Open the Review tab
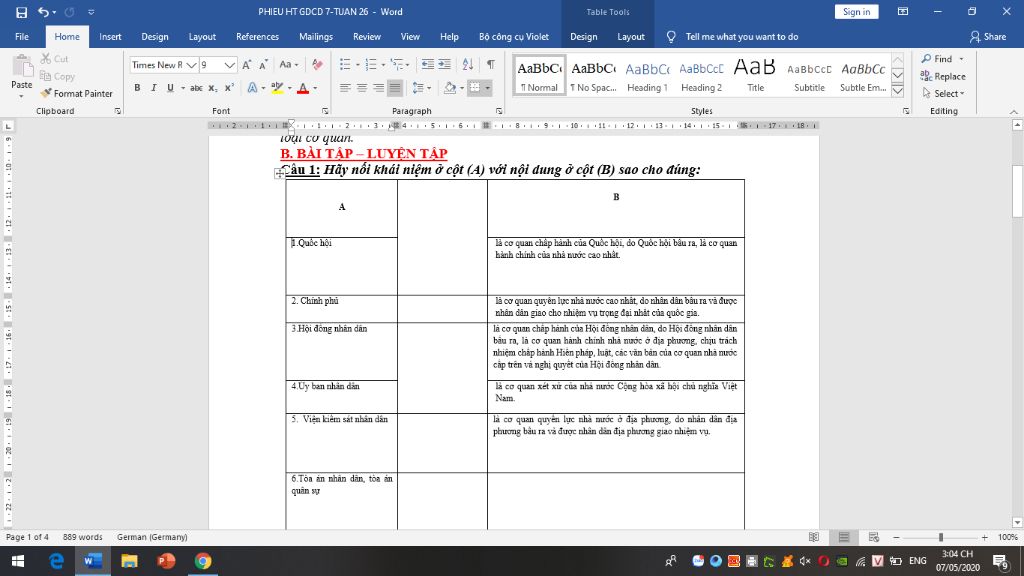 pos(366,37)
